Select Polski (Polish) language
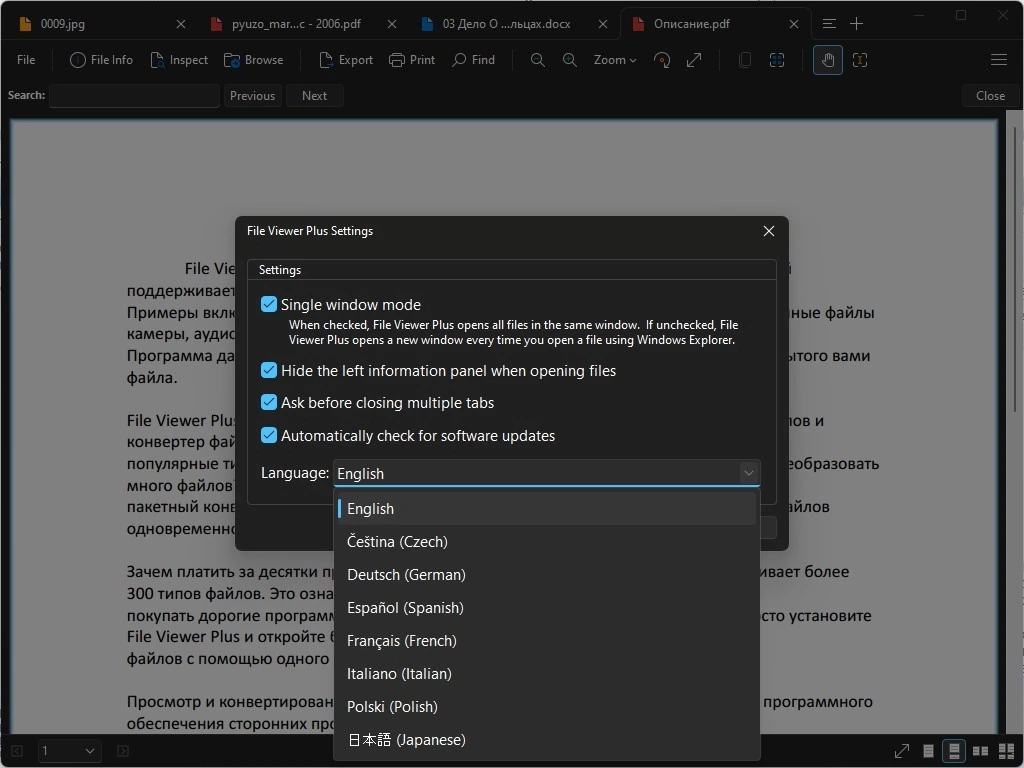 (547, 707)
